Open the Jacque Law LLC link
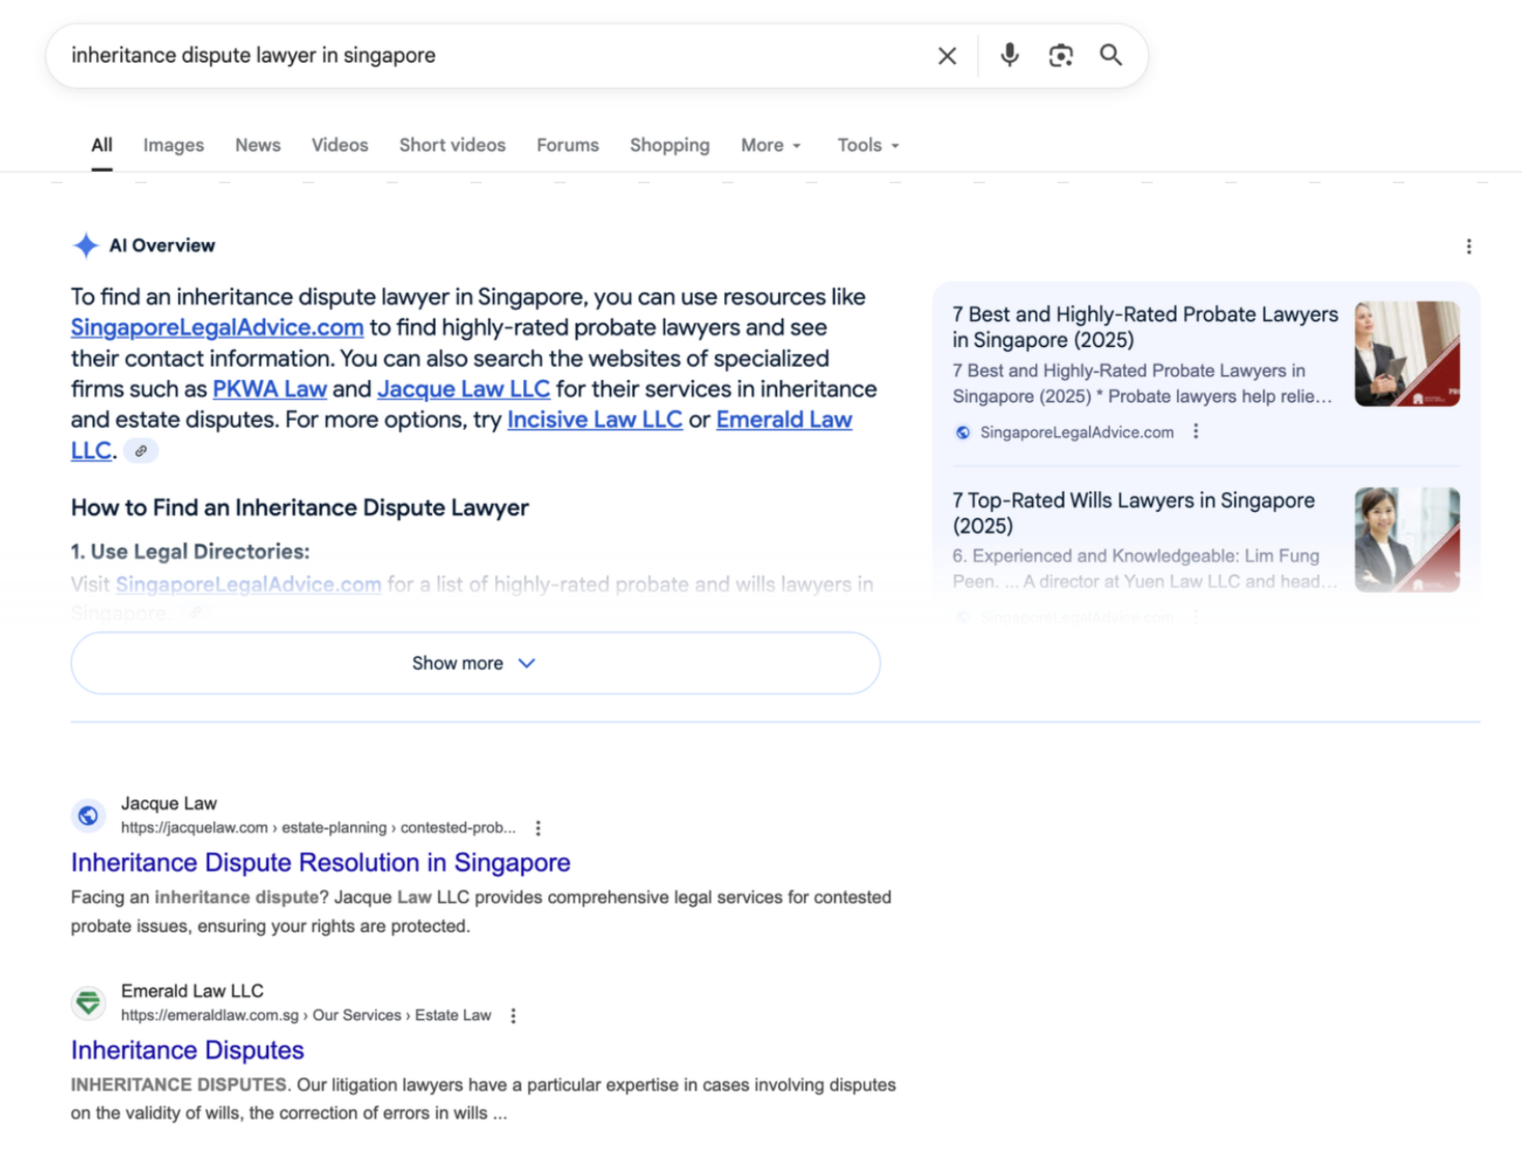This screenshot has height=1164, width=1522. coord(463,389)
